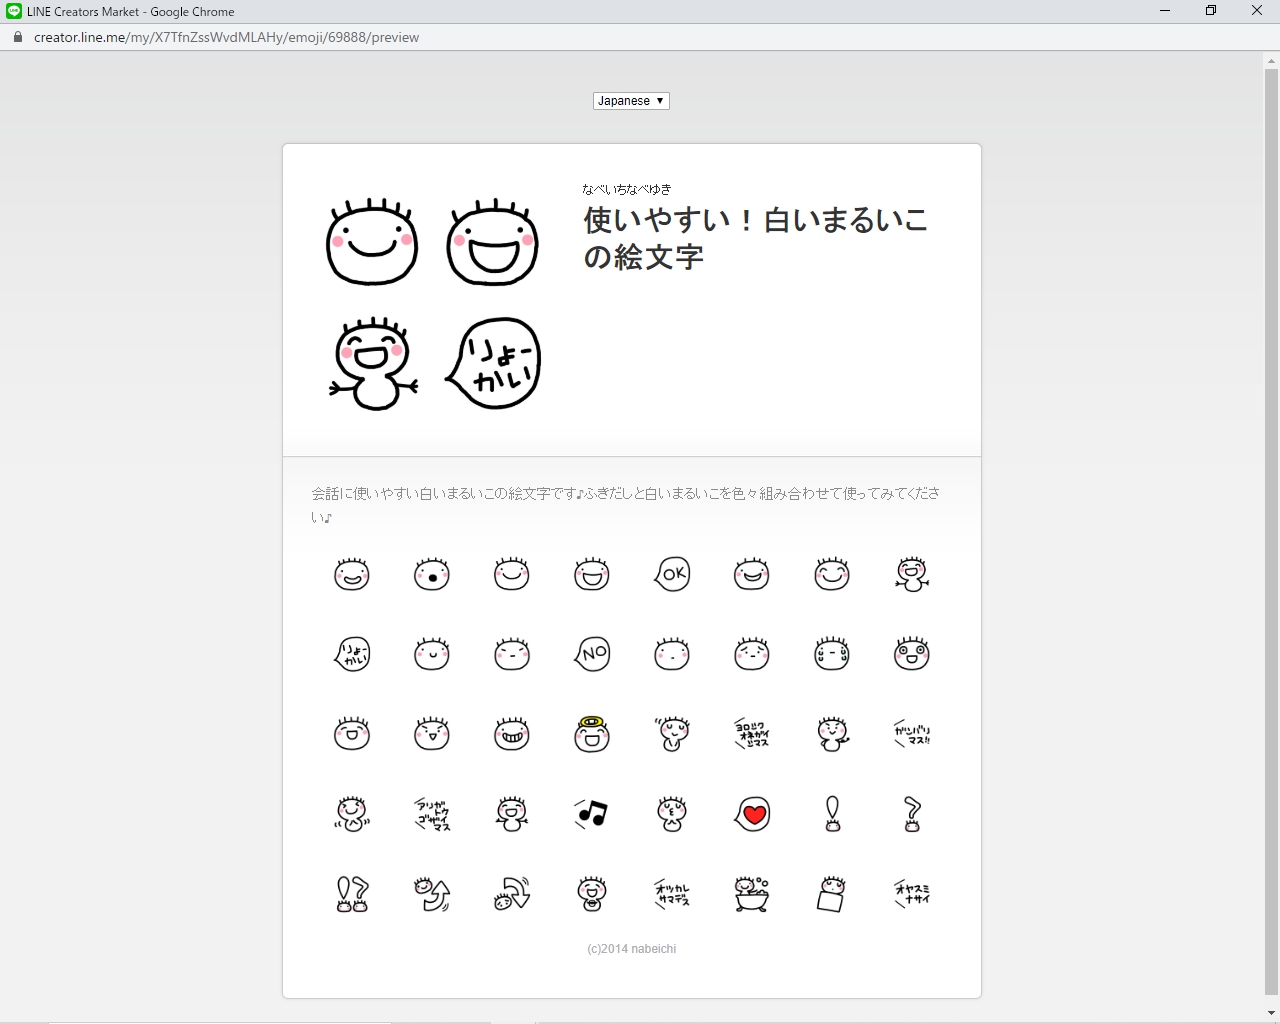Click the large りょーかい speech bubble preview
Screen dimensions: 1280x1024
click(x=492, y=363)
